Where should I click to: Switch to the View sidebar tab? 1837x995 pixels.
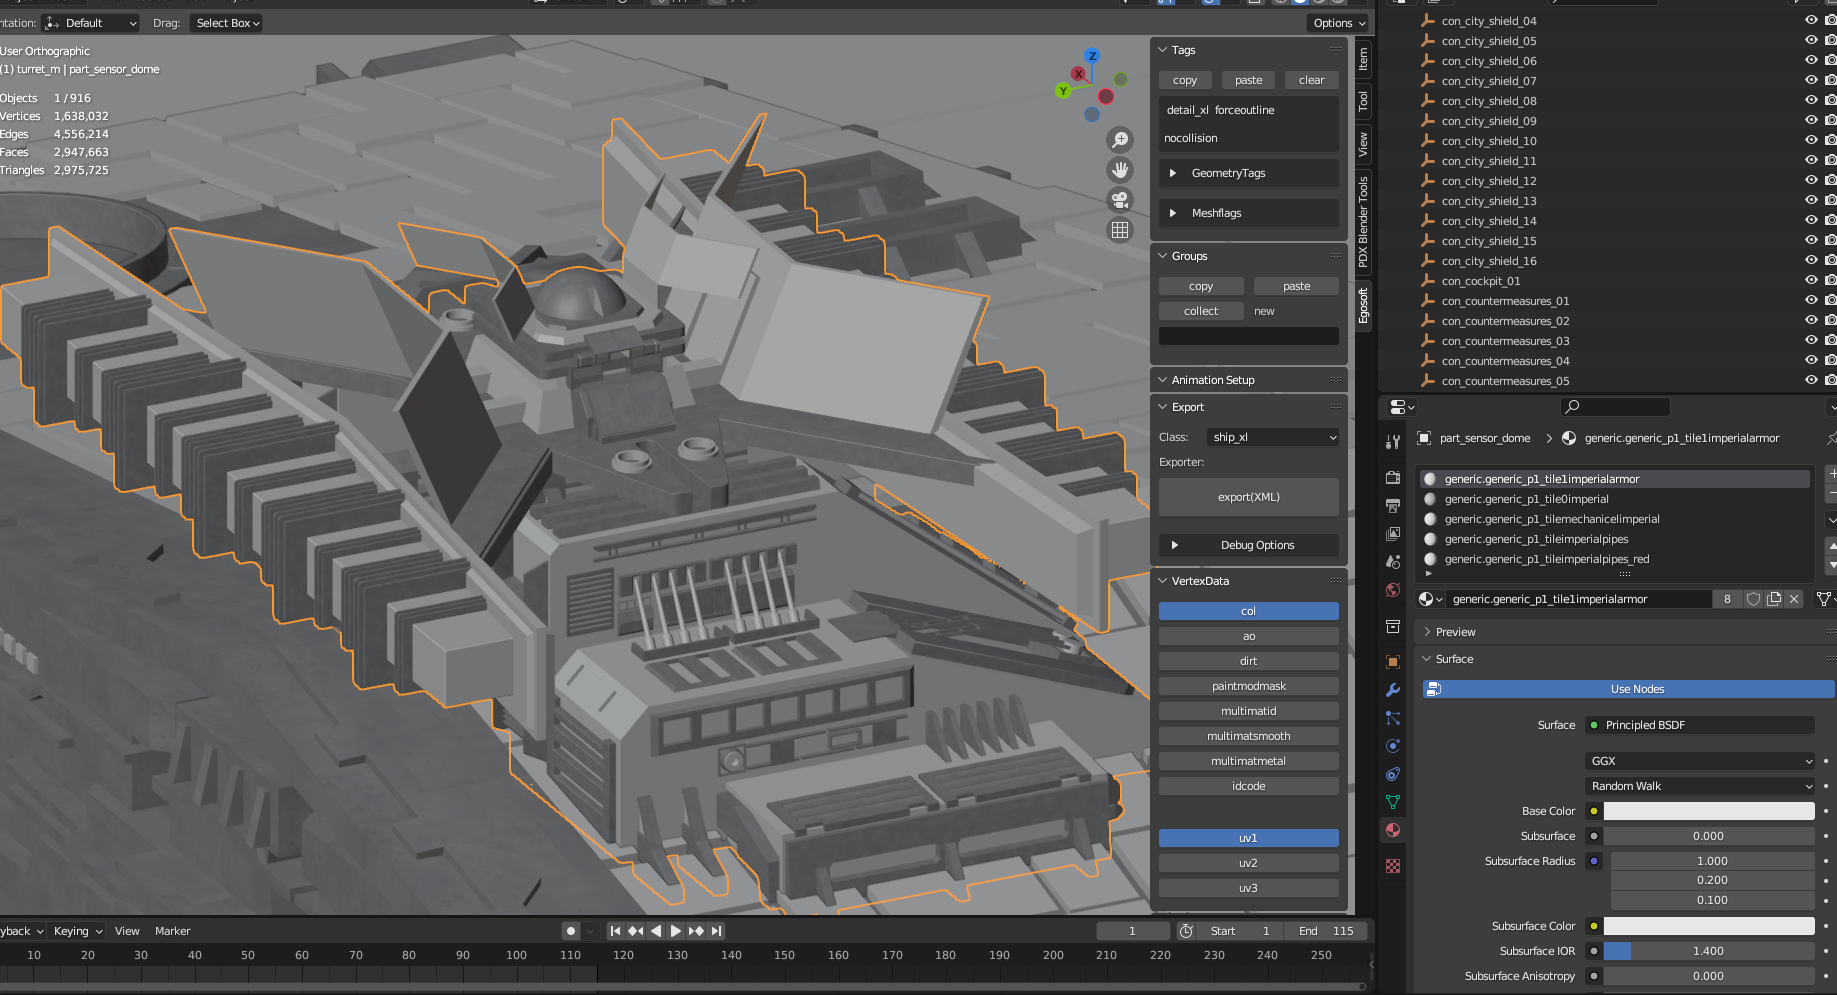coord(1363,145)
